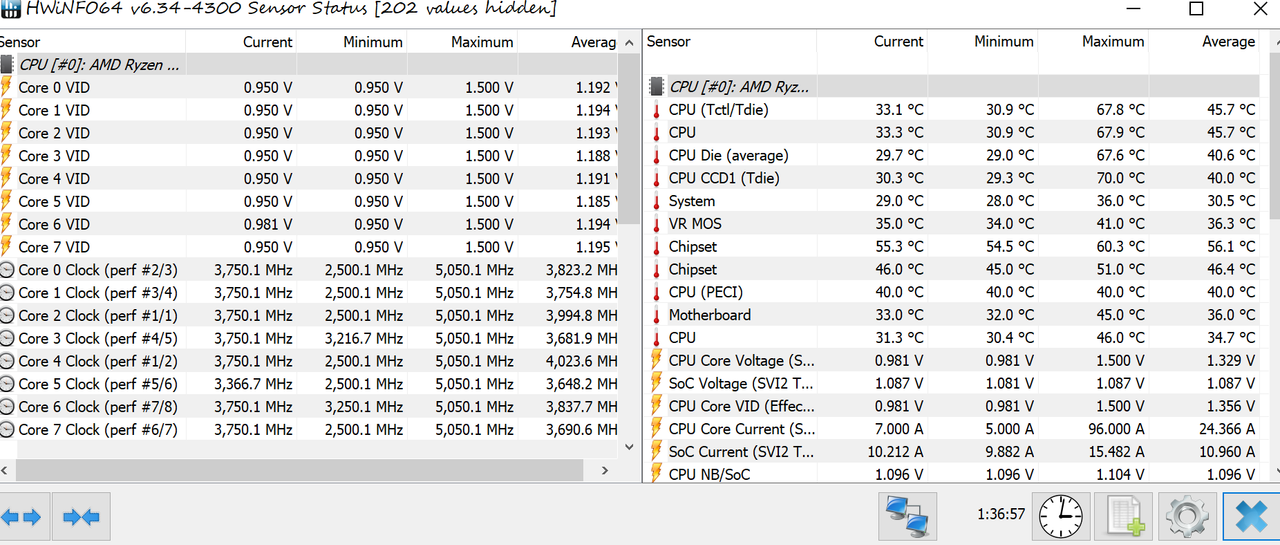Select the CPU Core Voltage row
The width and height of the screenshot is (1280, 545).
coord(954,361)
